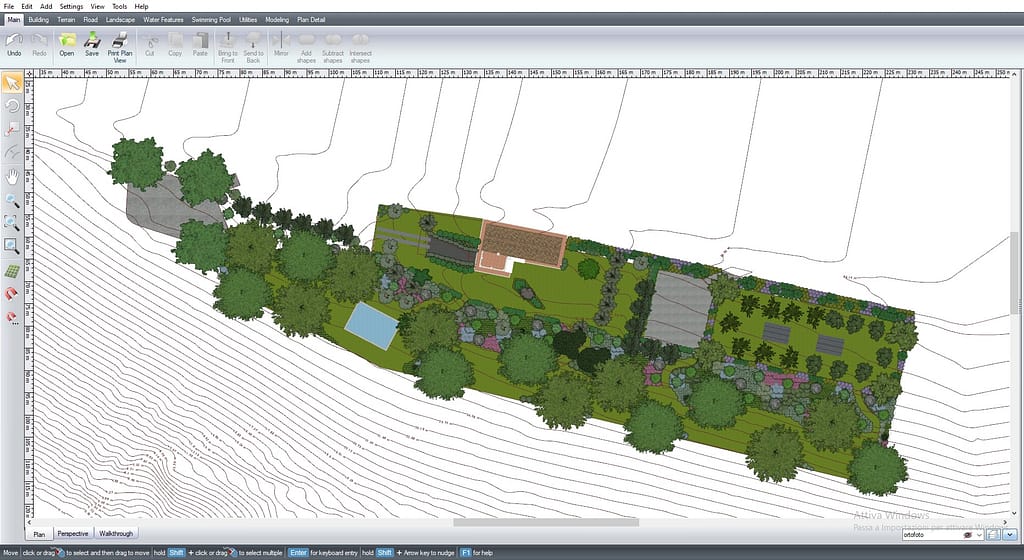Viewport: 1024px width, 560px height.
Task: Save the current design
Action: (92, 45)
